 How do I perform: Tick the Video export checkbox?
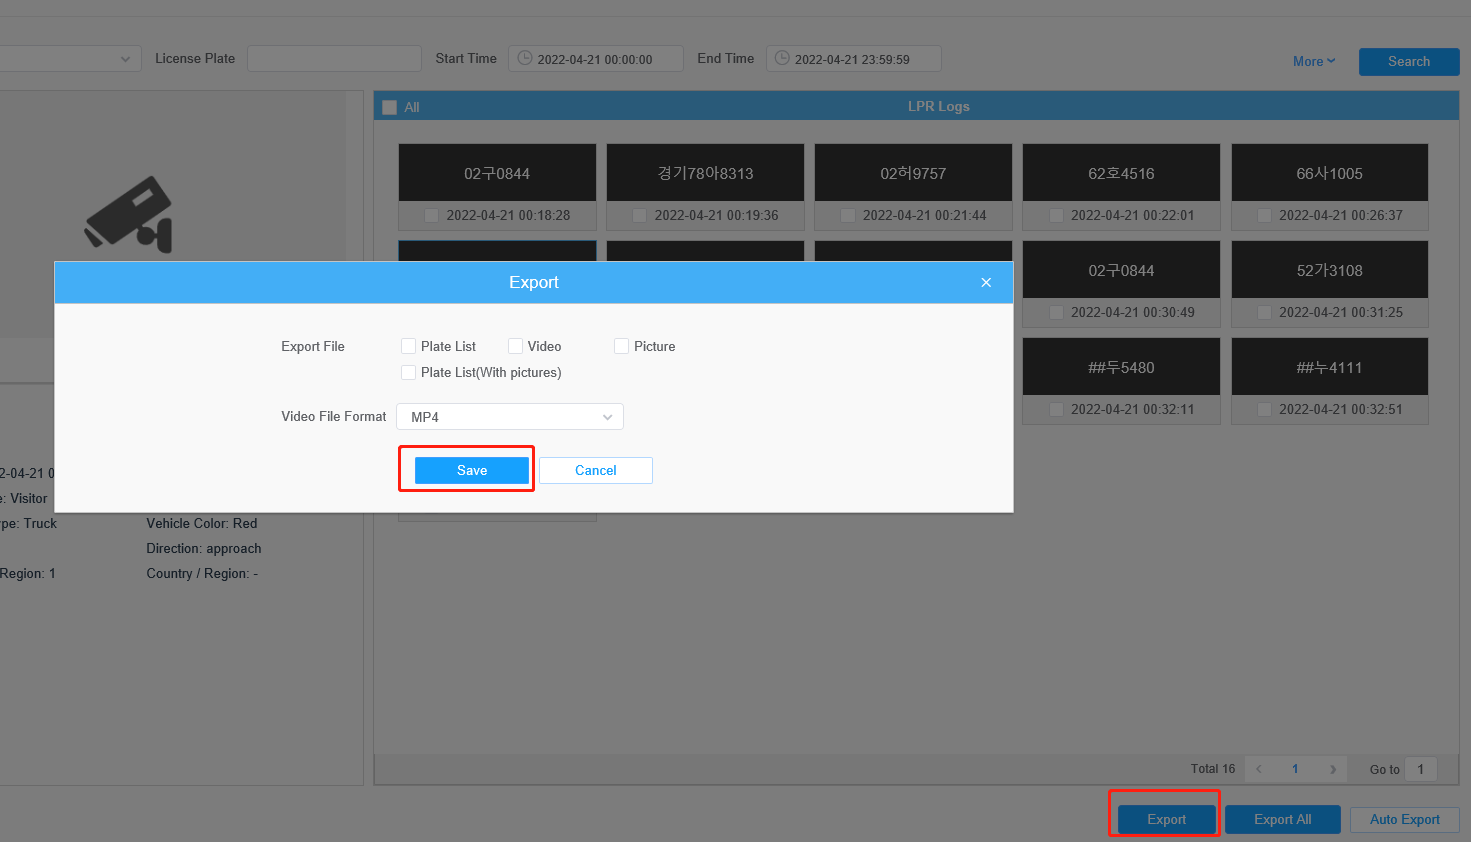click(x=515, y=346)
